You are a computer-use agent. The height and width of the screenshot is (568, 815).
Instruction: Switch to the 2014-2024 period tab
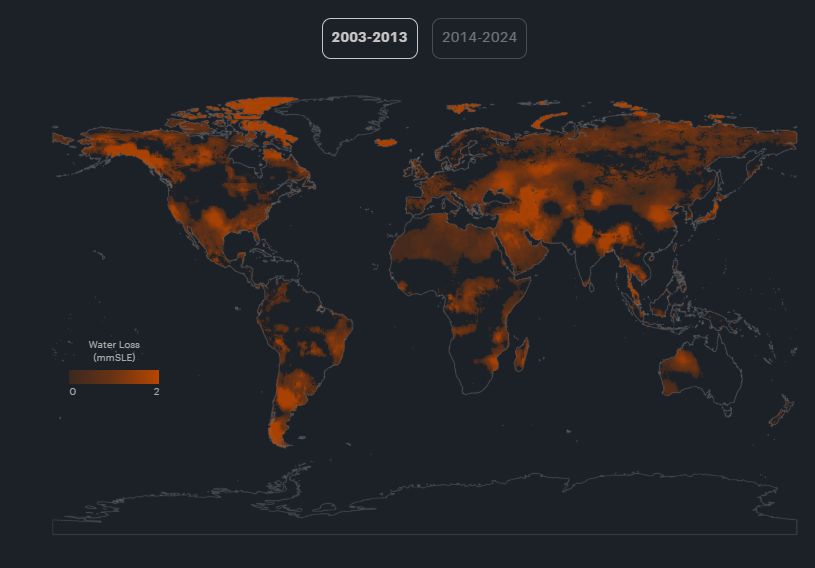(479, 38)
